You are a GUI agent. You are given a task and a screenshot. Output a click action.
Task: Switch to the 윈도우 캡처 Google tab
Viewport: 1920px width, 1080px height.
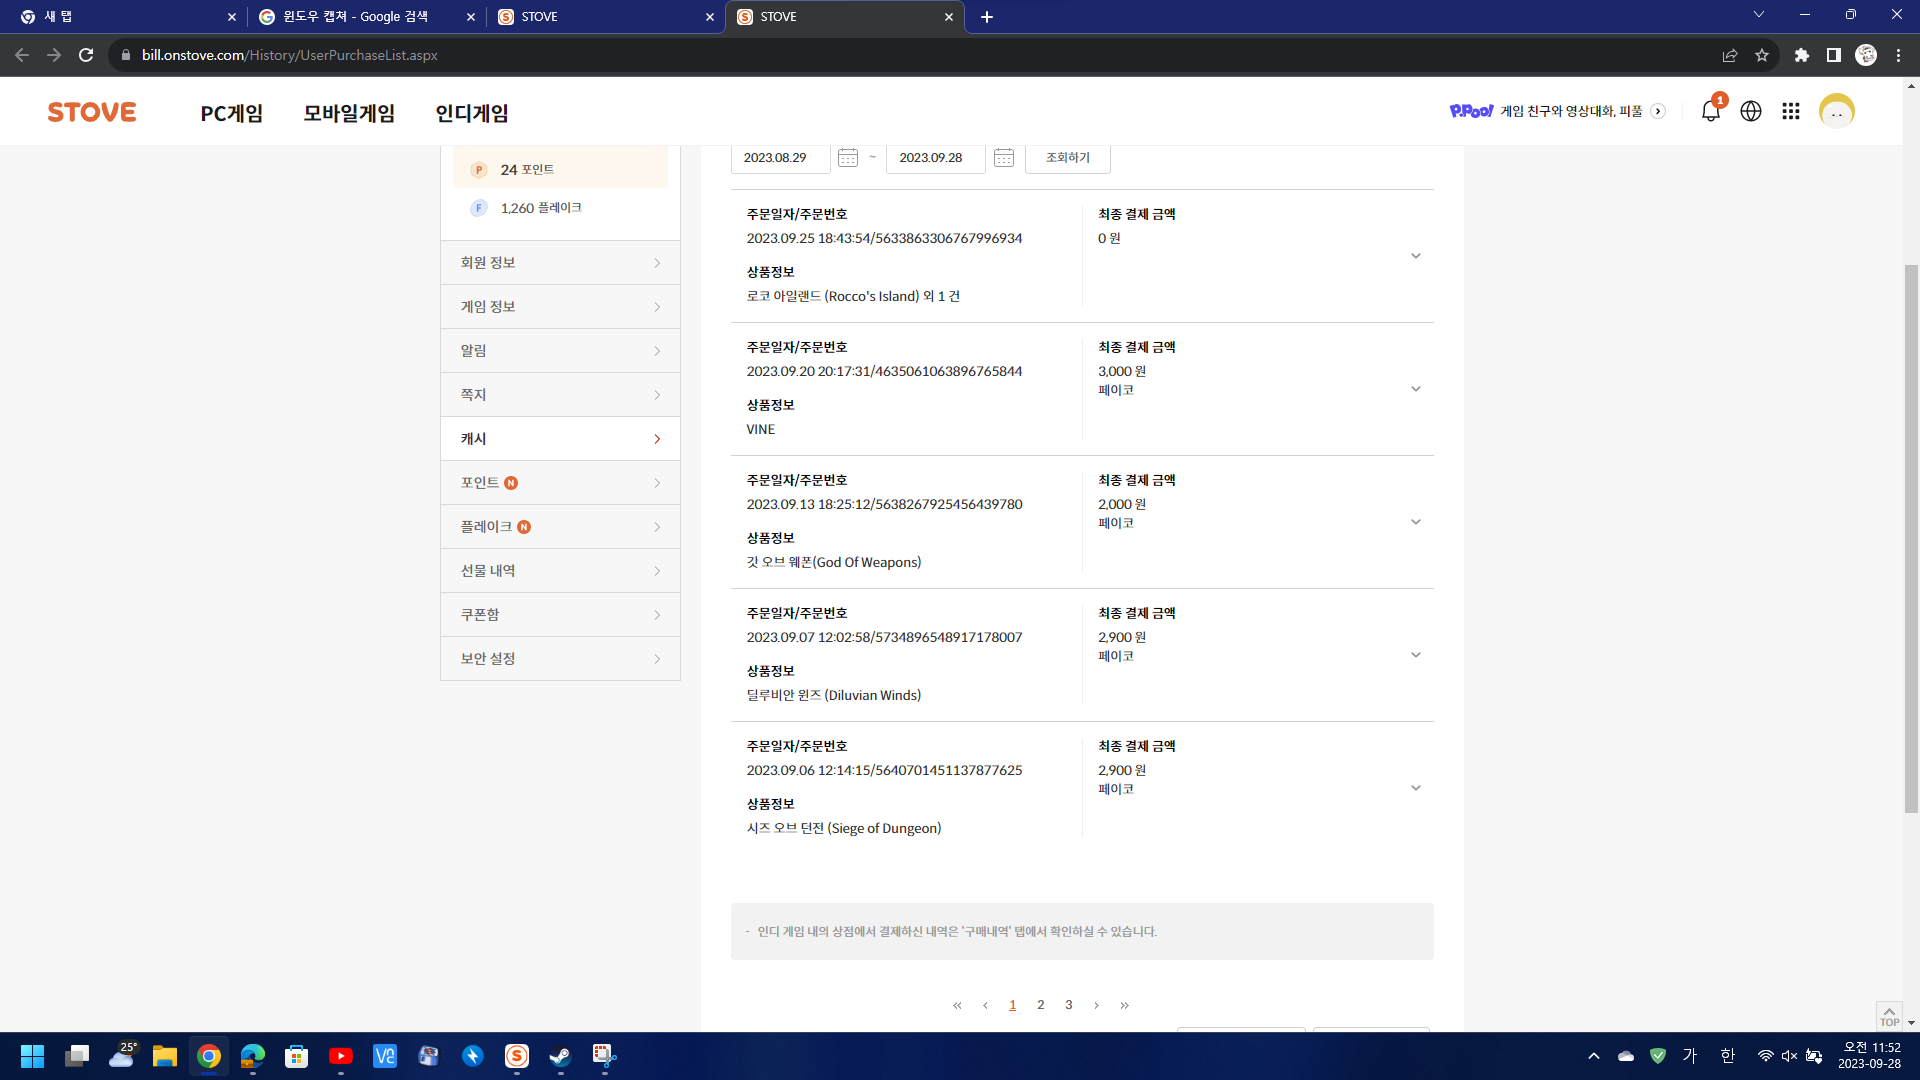click(x=366, y=17)
